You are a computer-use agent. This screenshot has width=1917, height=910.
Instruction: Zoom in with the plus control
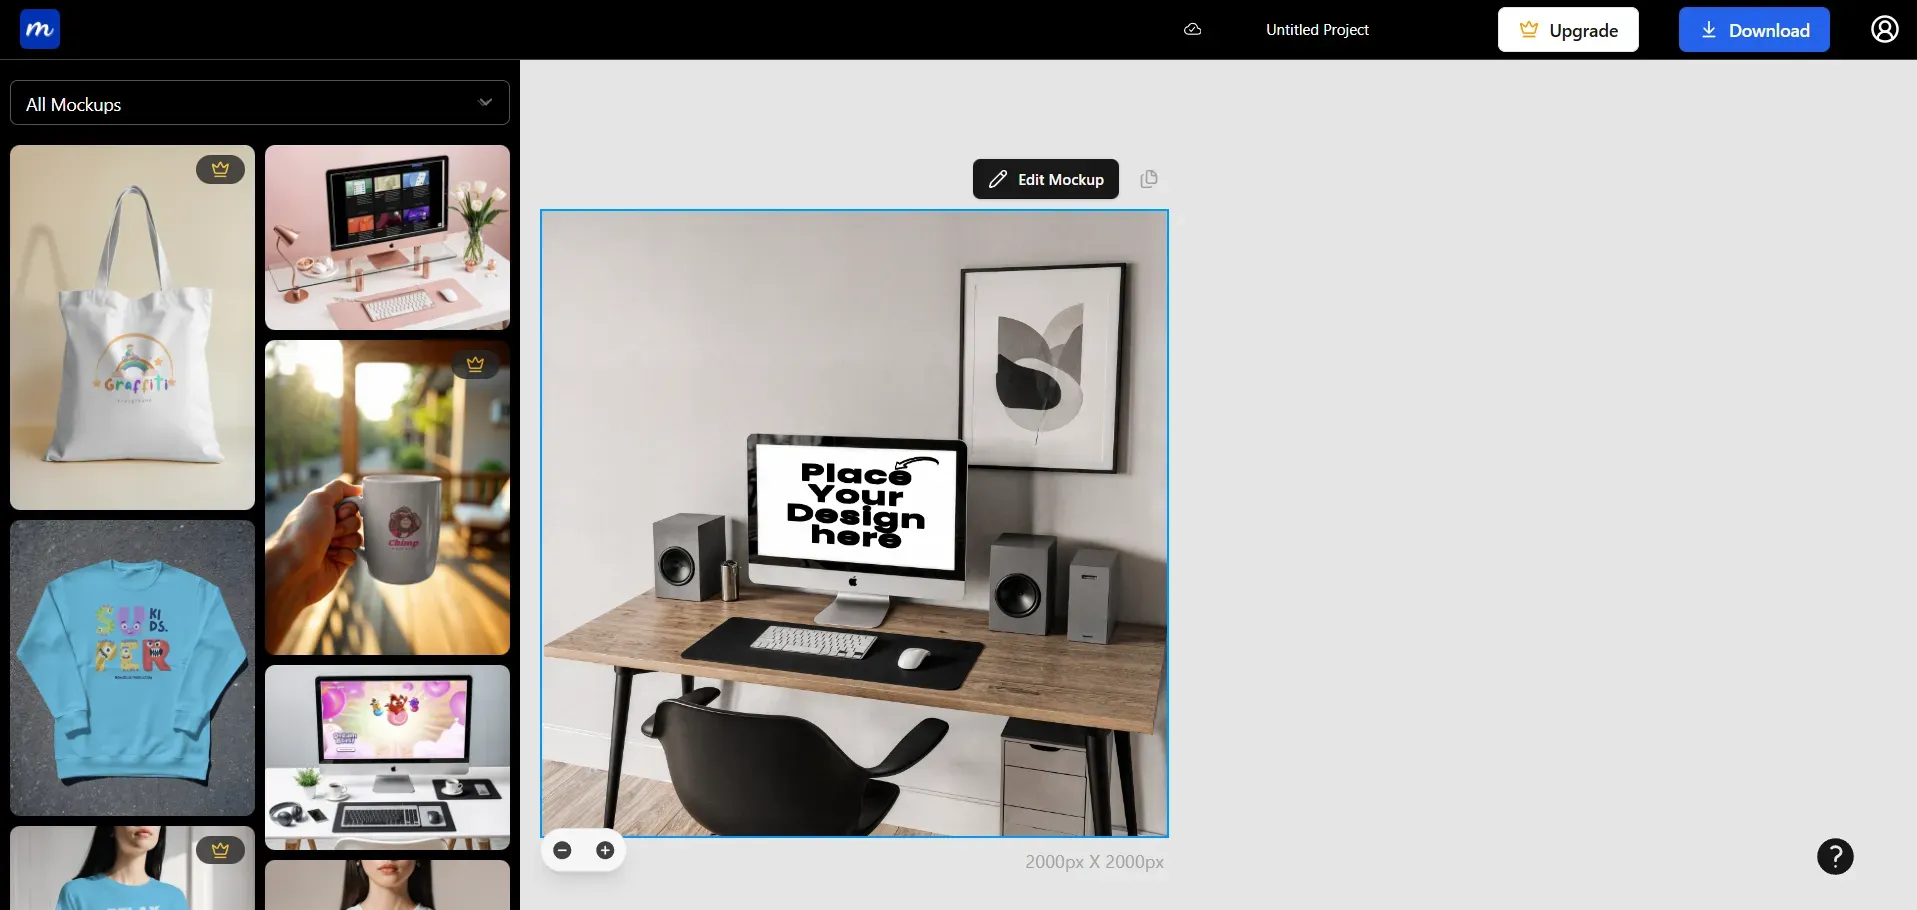tap(604, 850)
